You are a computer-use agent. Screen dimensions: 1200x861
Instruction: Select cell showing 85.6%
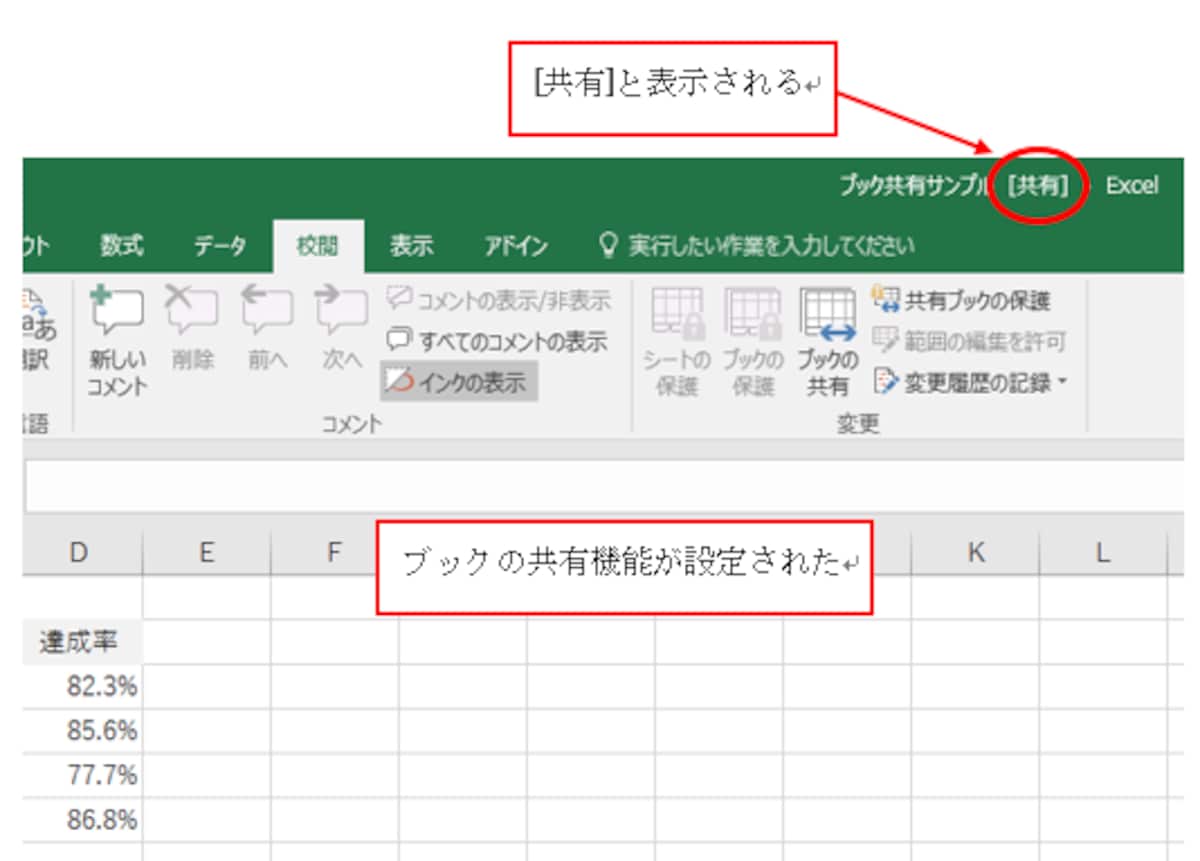pyautogui.click(x=82, y=731)
